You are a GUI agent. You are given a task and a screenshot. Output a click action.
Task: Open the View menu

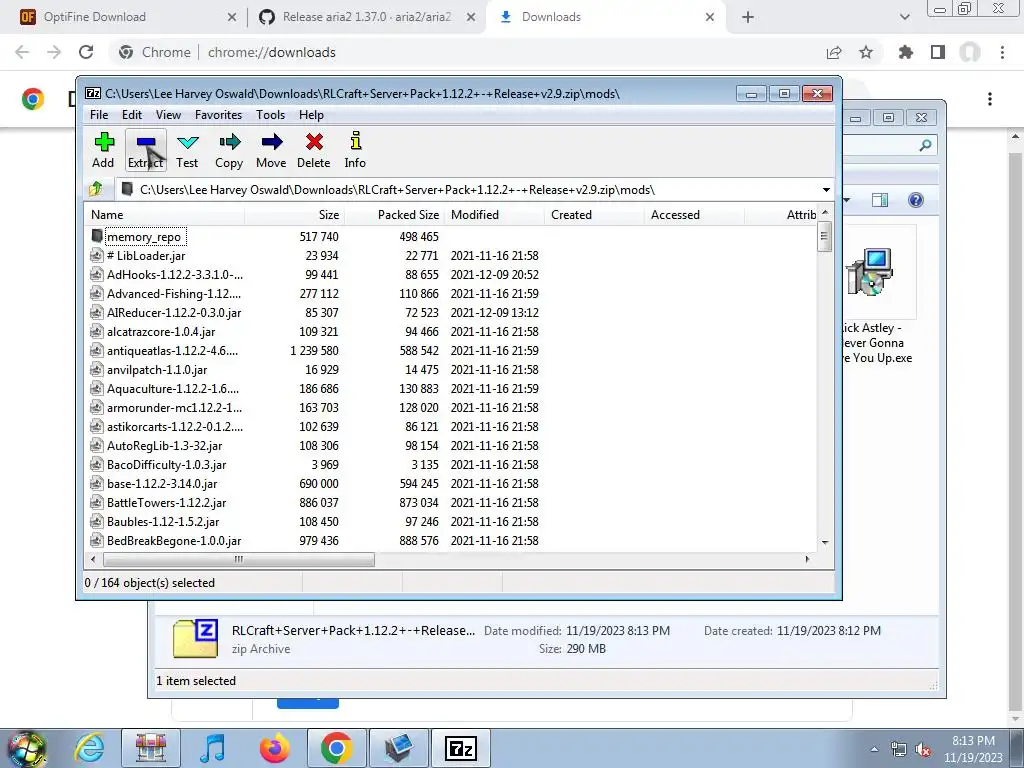tap(168, 115)
